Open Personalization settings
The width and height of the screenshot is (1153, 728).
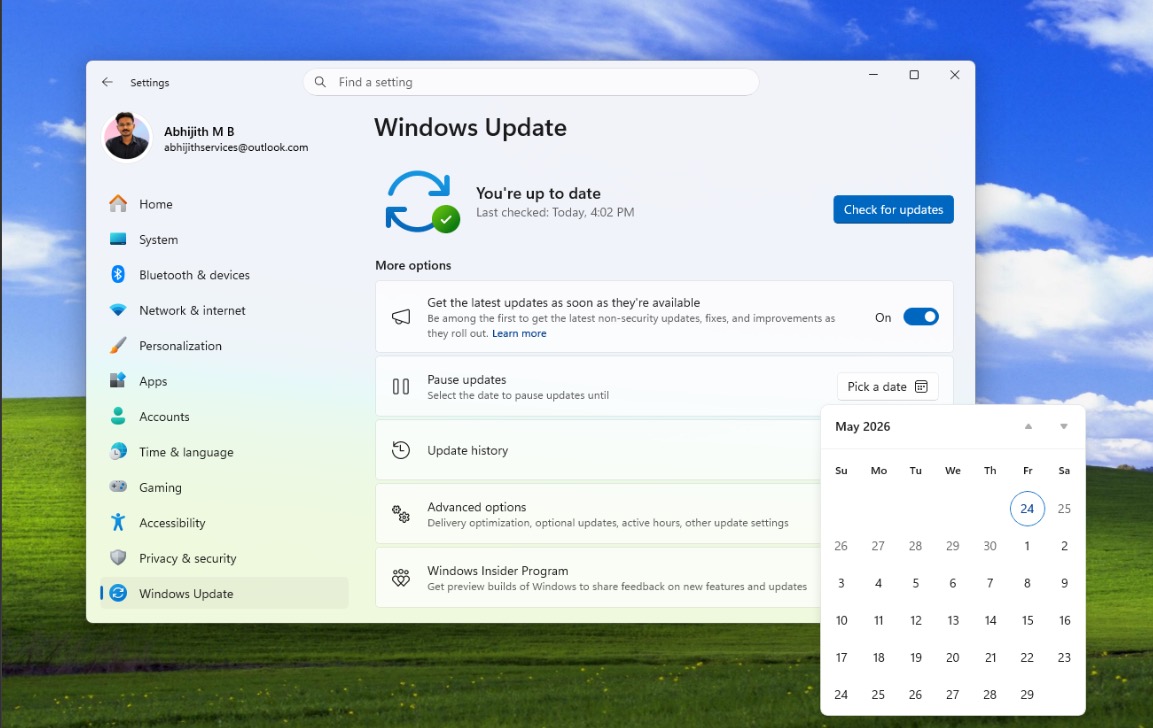224,346
